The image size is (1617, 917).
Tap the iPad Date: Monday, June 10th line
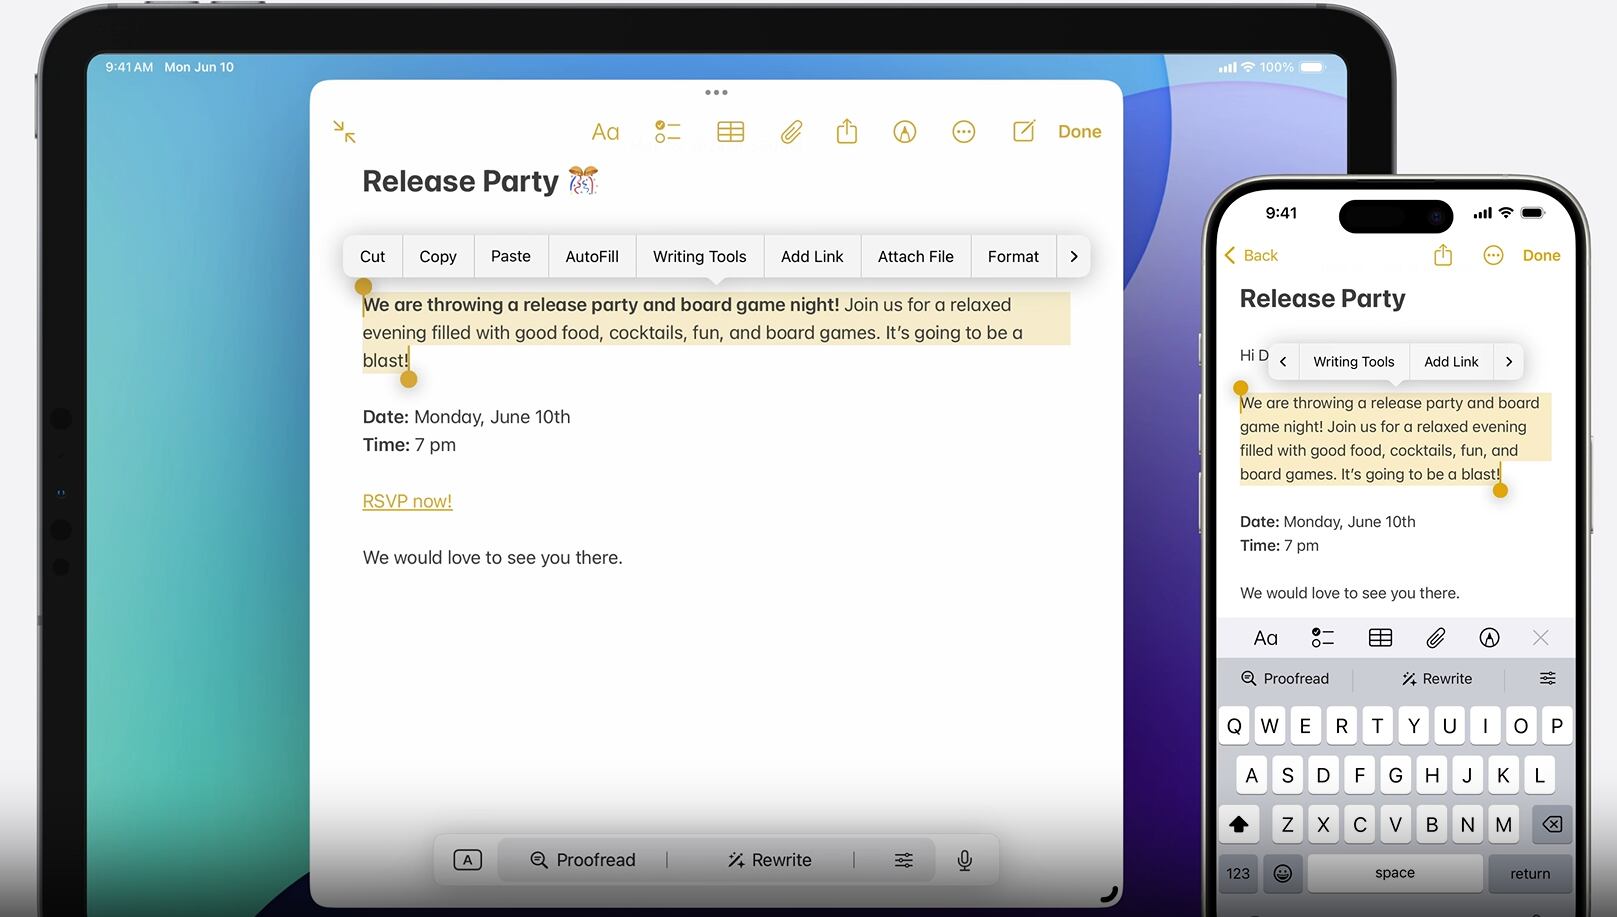tap(466, 417)
